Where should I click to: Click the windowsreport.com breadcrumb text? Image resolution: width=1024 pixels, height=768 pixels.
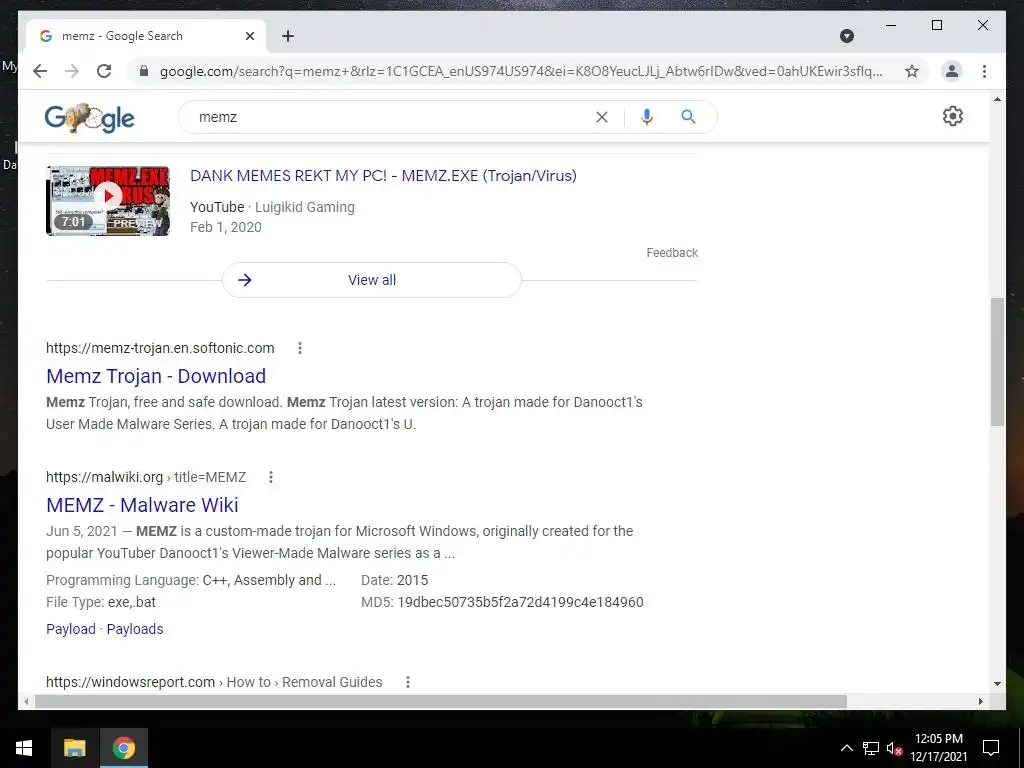(214, 682)
